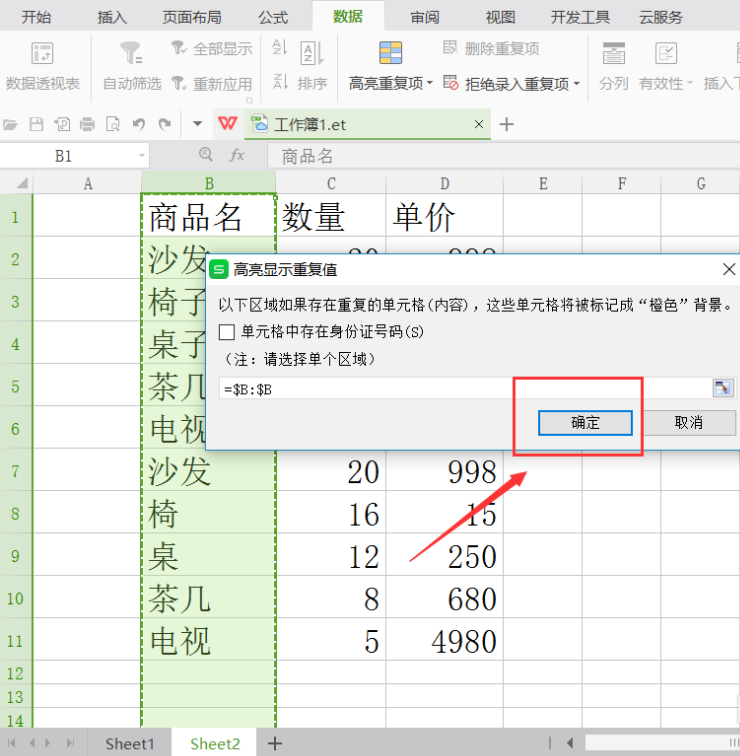
Task: Open the 云服务 ribbon tab
Action: point(661,17)
